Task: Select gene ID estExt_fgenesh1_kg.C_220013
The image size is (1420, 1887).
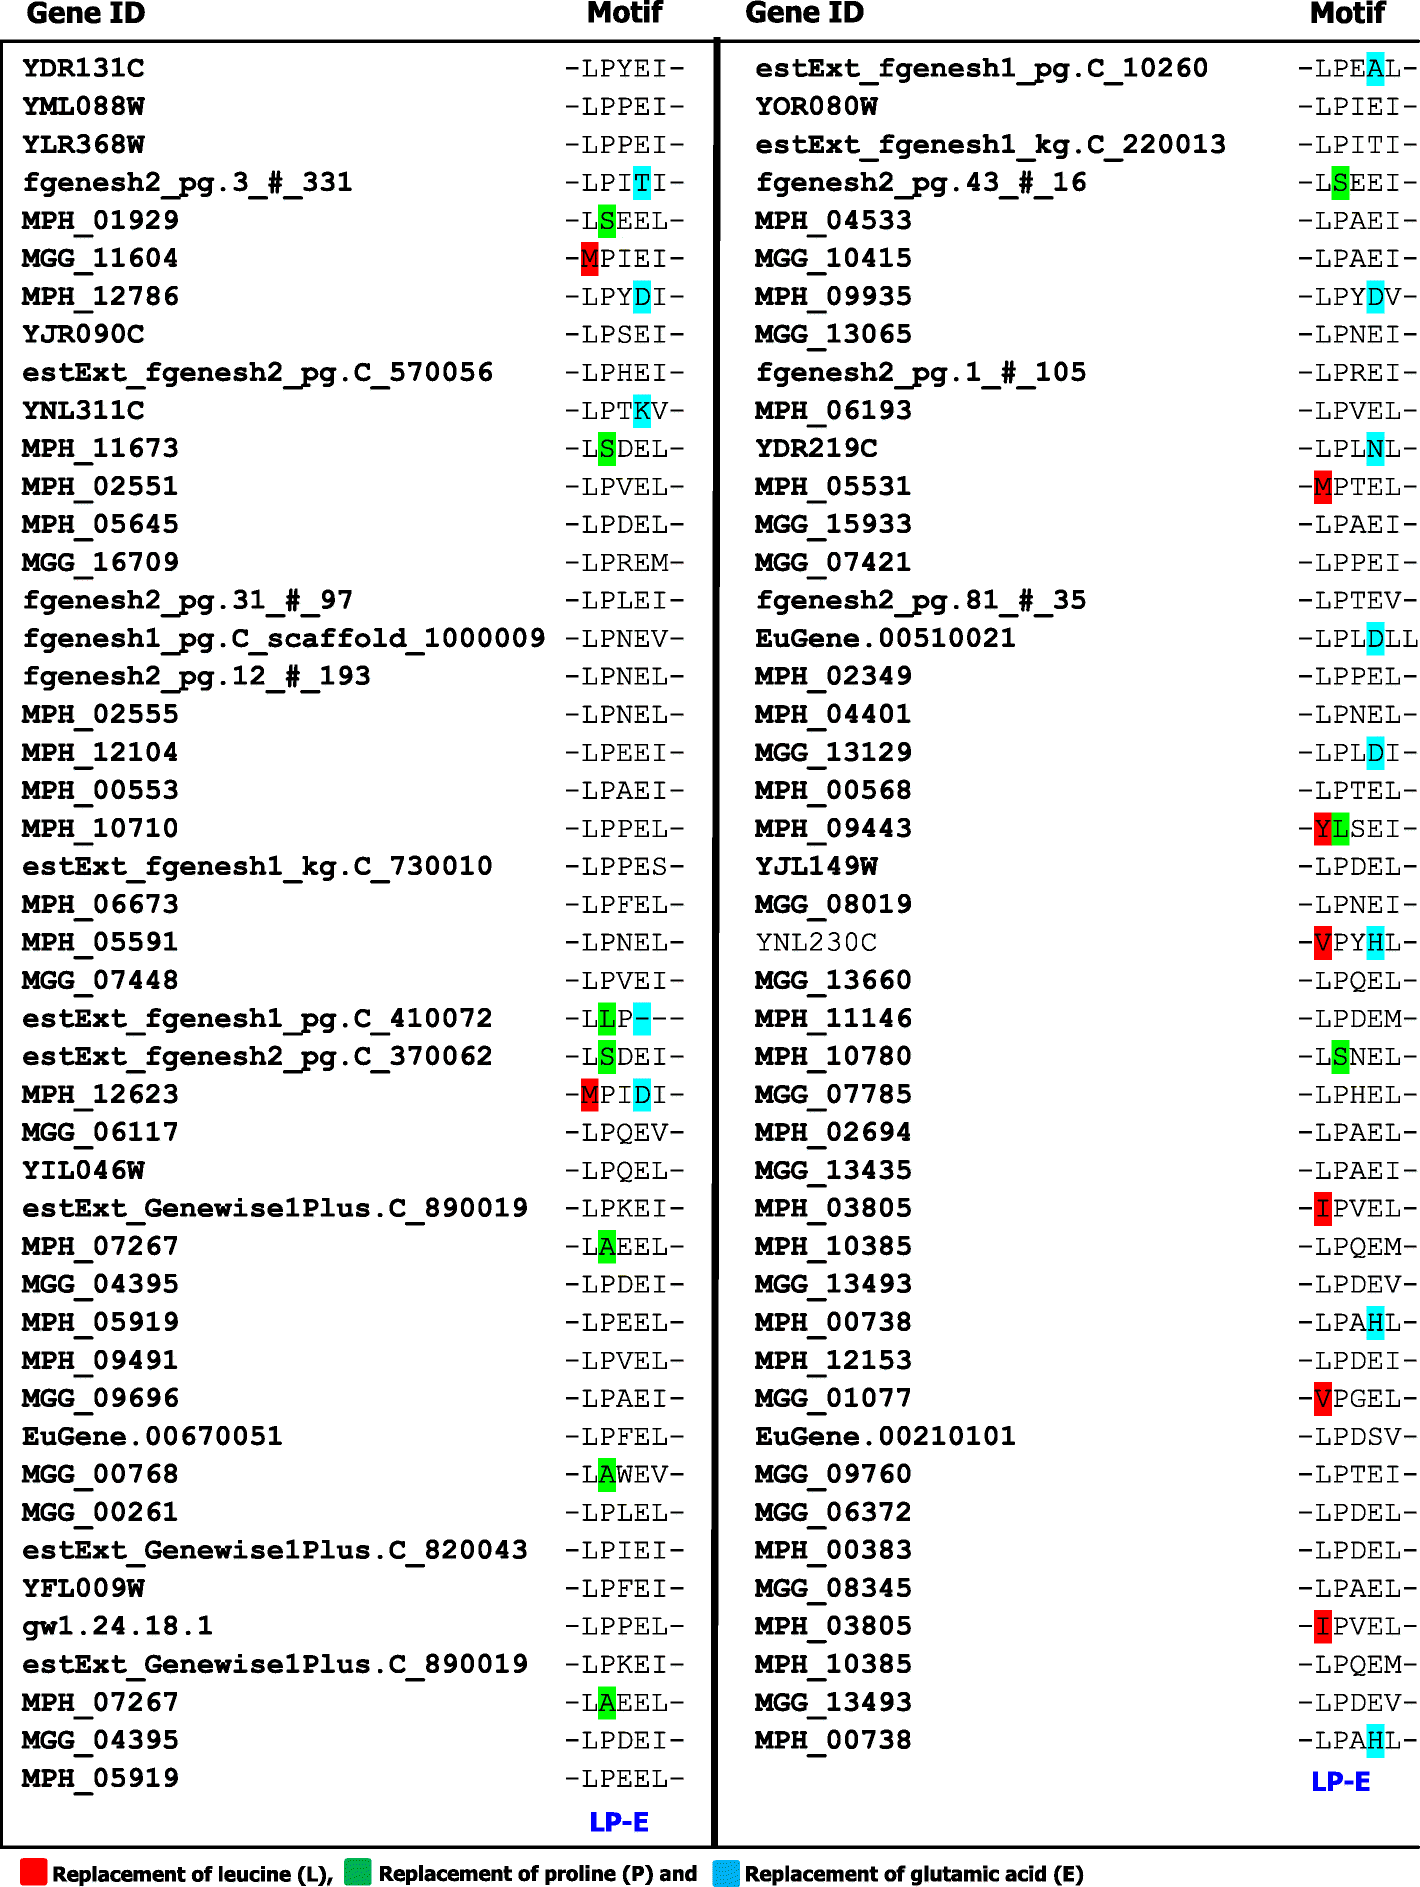Action: [x=991, y=144]
